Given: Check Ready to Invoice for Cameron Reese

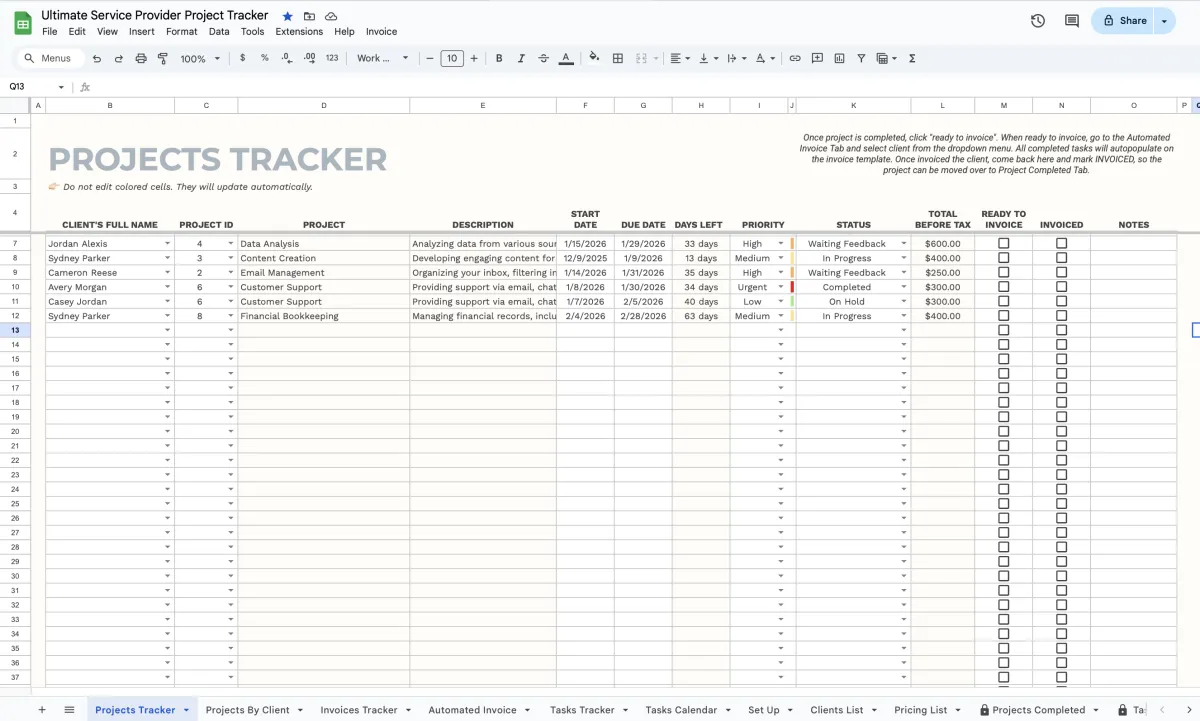Looking at the screenshot, I should coord(1004,272).
